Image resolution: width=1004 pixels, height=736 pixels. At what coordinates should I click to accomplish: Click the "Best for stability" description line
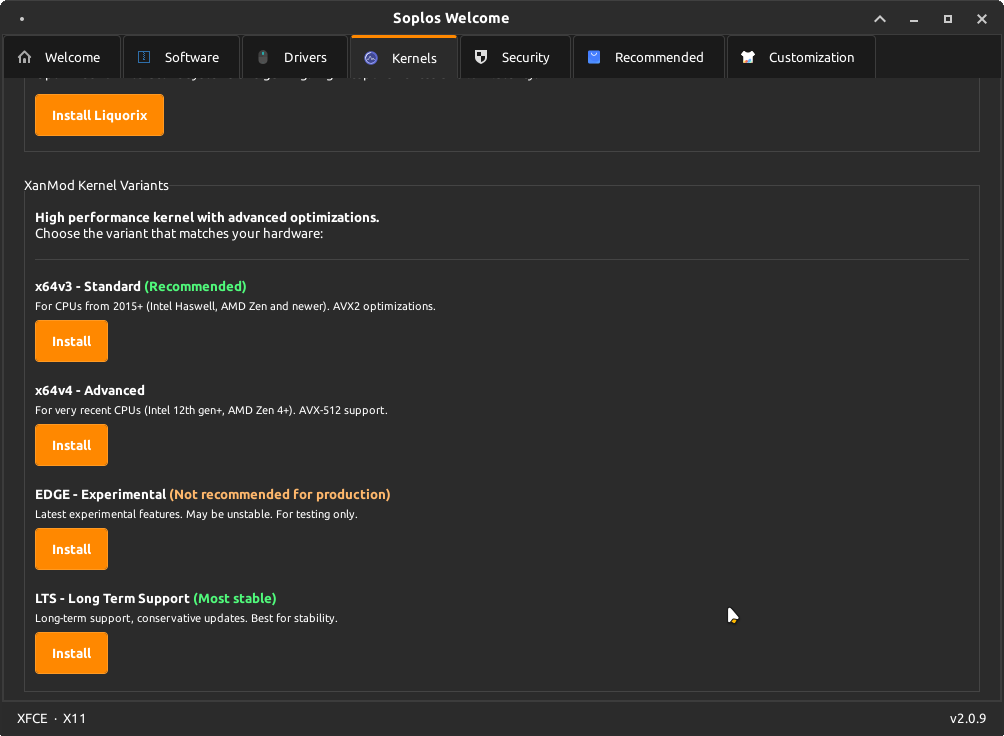tap(186, 618)
